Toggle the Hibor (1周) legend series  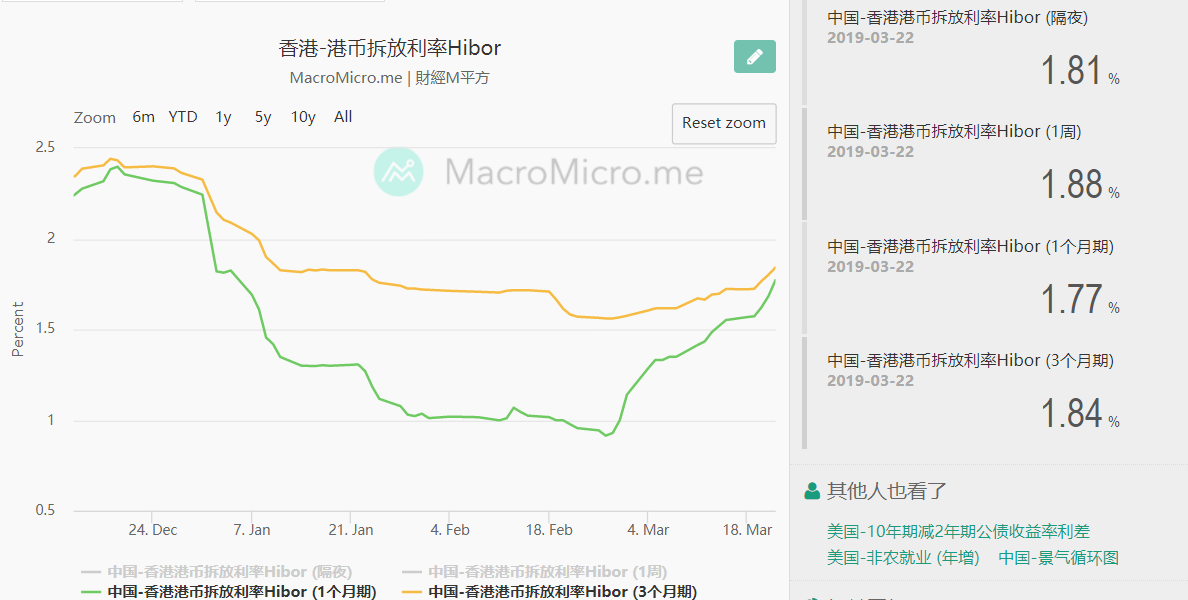click(x=535, y=572)
